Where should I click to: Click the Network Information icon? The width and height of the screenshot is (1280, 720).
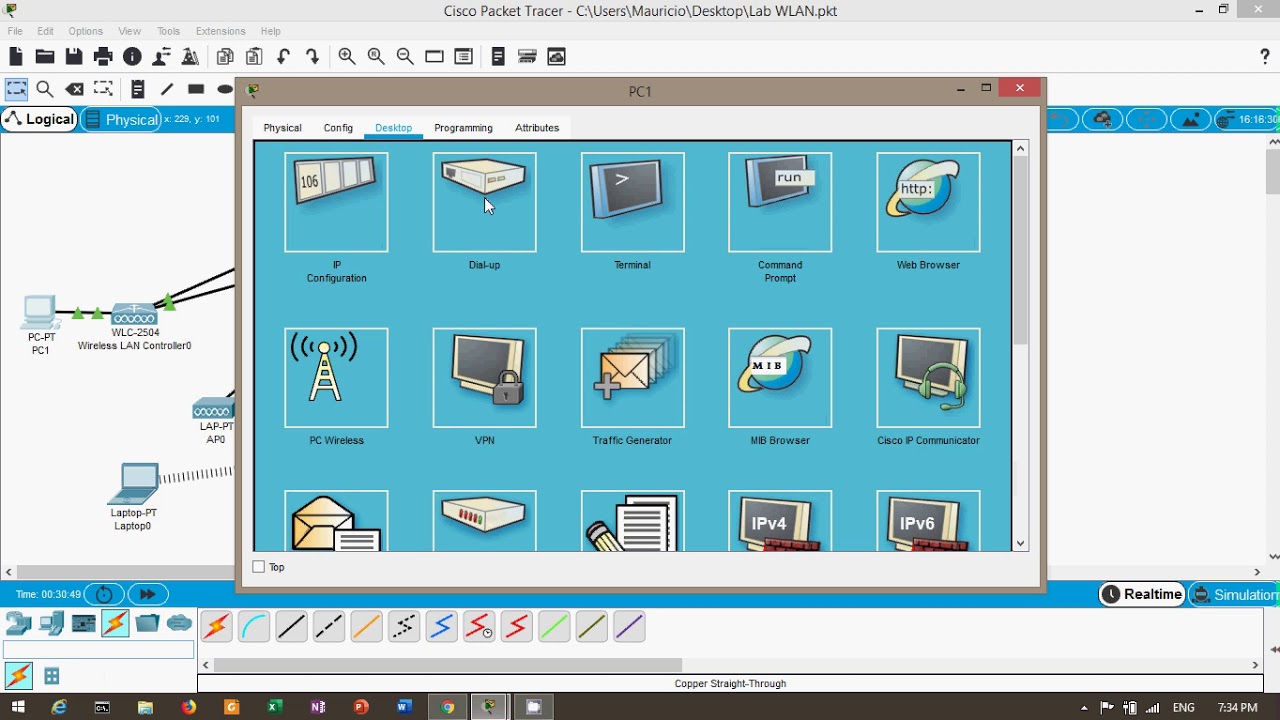[132, 57]
